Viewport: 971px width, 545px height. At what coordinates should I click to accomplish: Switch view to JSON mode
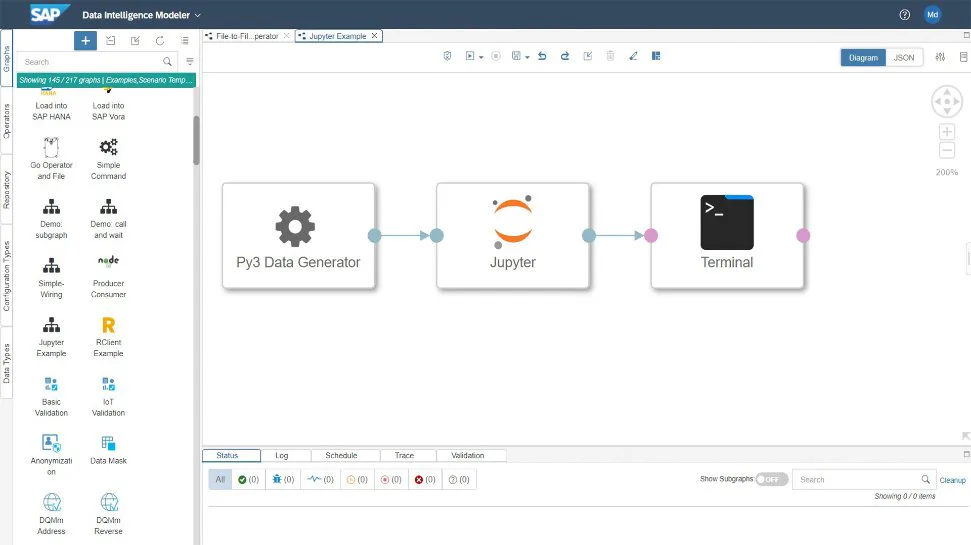click(x=904, y=58)
